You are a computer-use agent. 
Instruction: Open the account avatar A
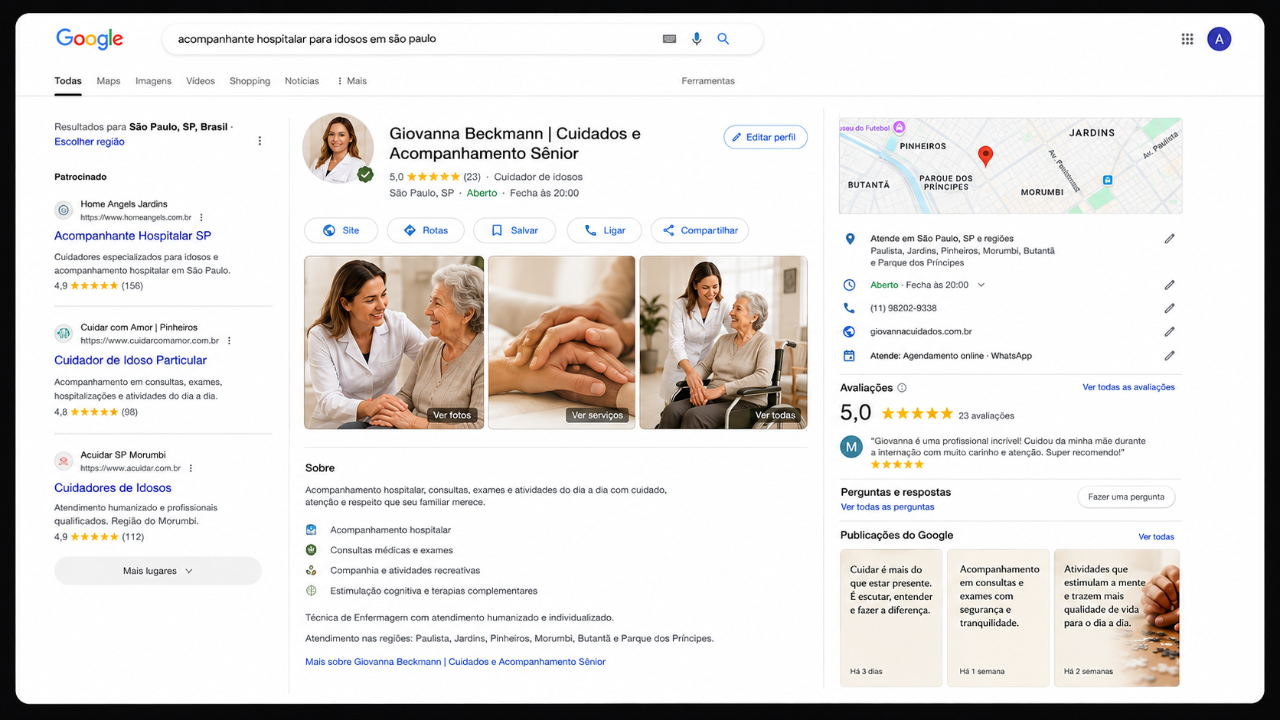pyautogui.click(x=1219, y=39)
